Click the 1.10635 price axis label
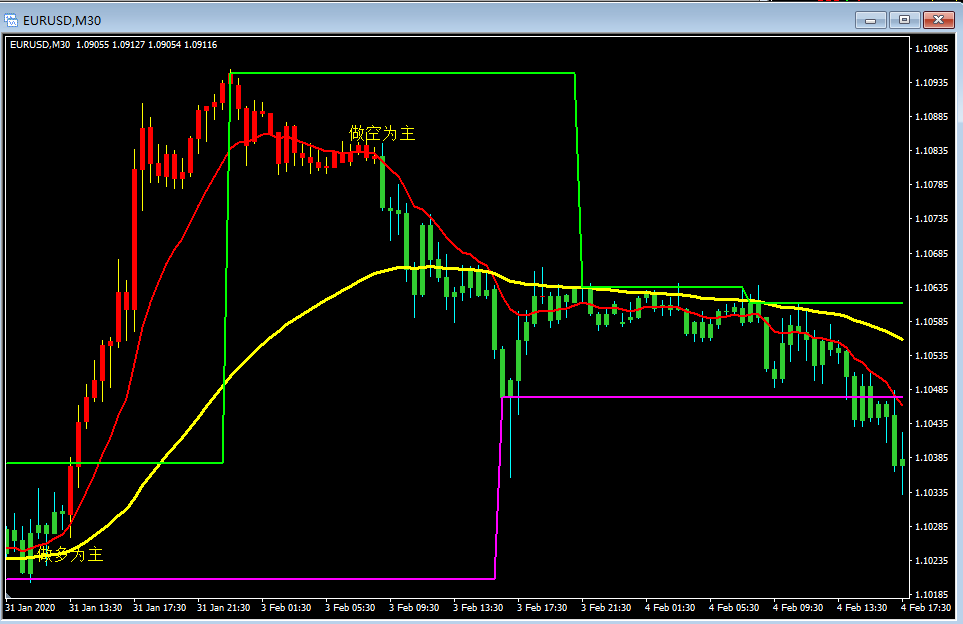 point(930,288)
